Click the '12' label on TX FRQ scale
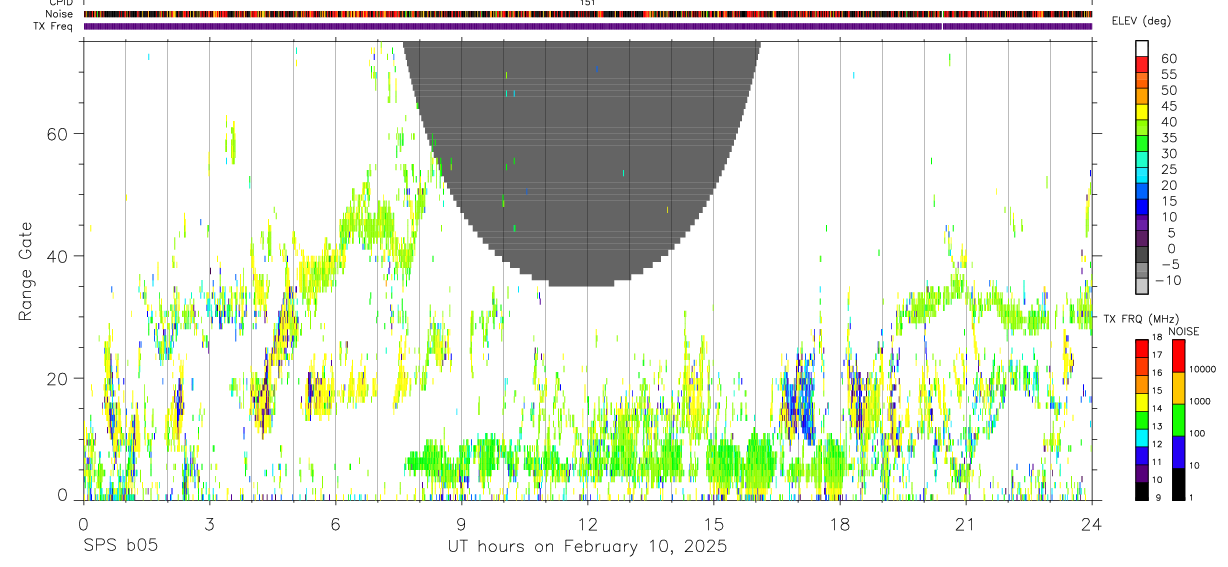Image resolution: width=1228 pixels, height=567 pixels. point(1157,443)
